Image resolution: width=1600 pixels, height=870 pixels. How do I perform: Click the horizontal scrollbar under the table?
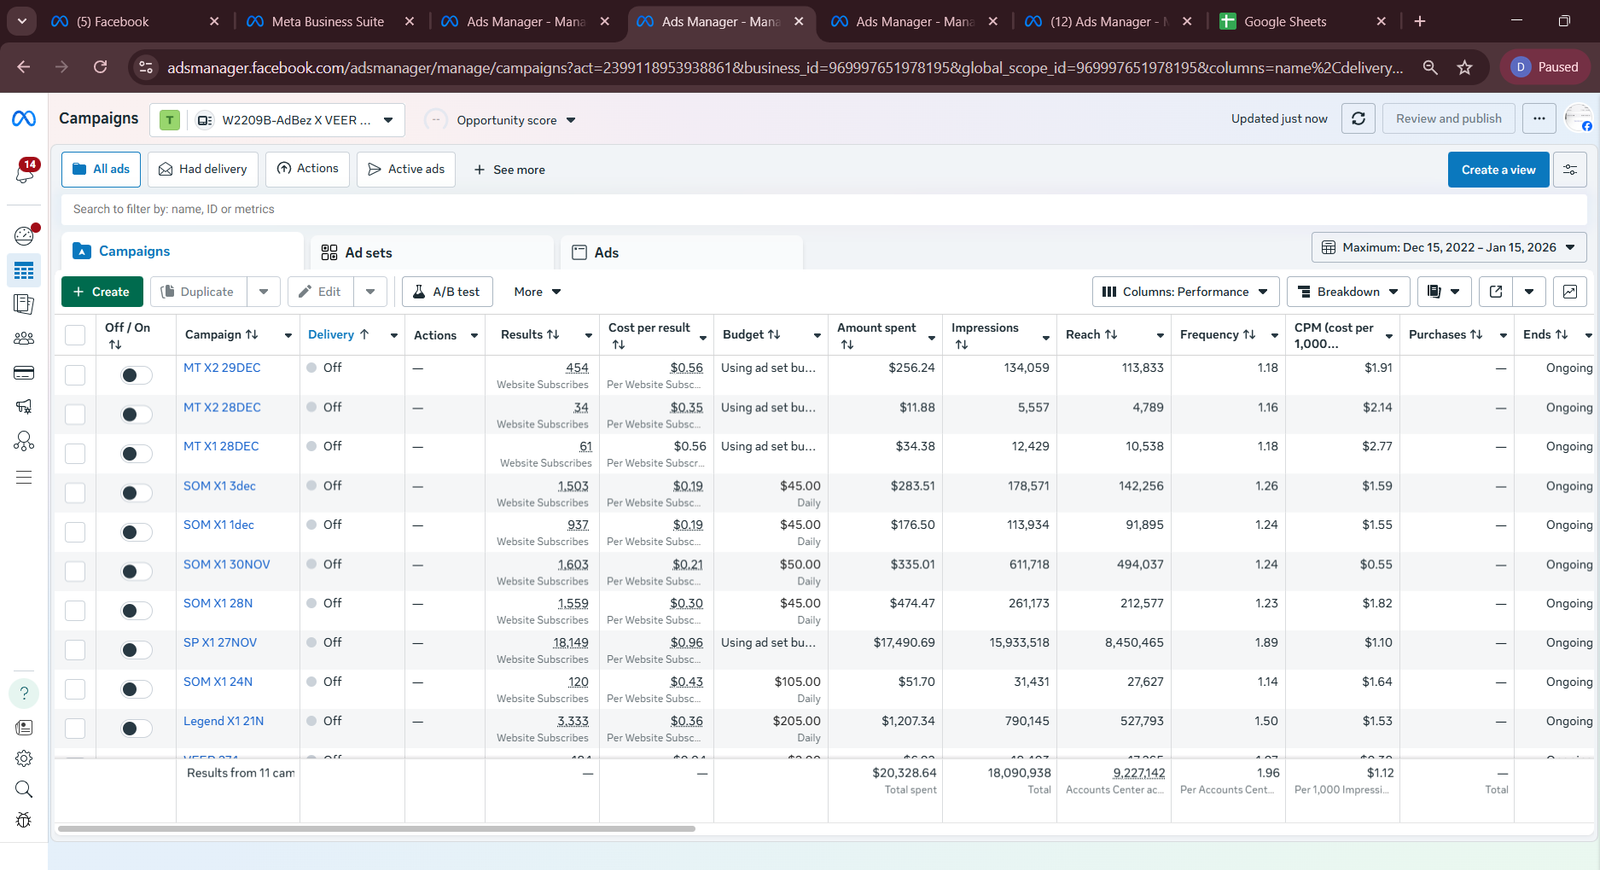tap(376, 829)
